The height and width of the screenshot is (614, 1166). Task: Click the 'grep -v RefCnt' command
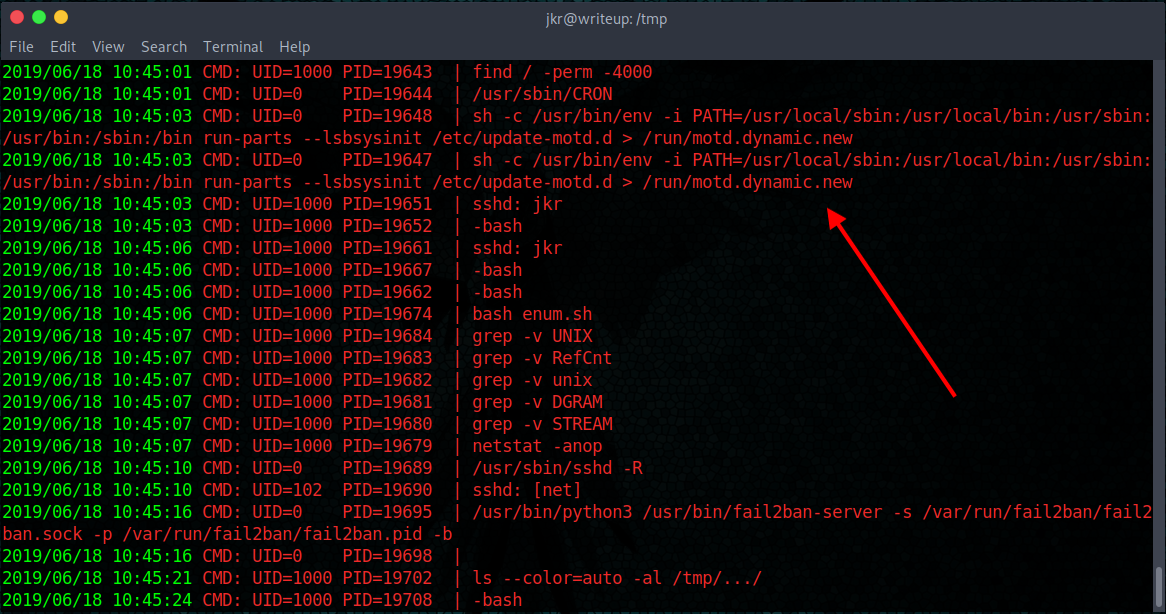tap(542, 358)
